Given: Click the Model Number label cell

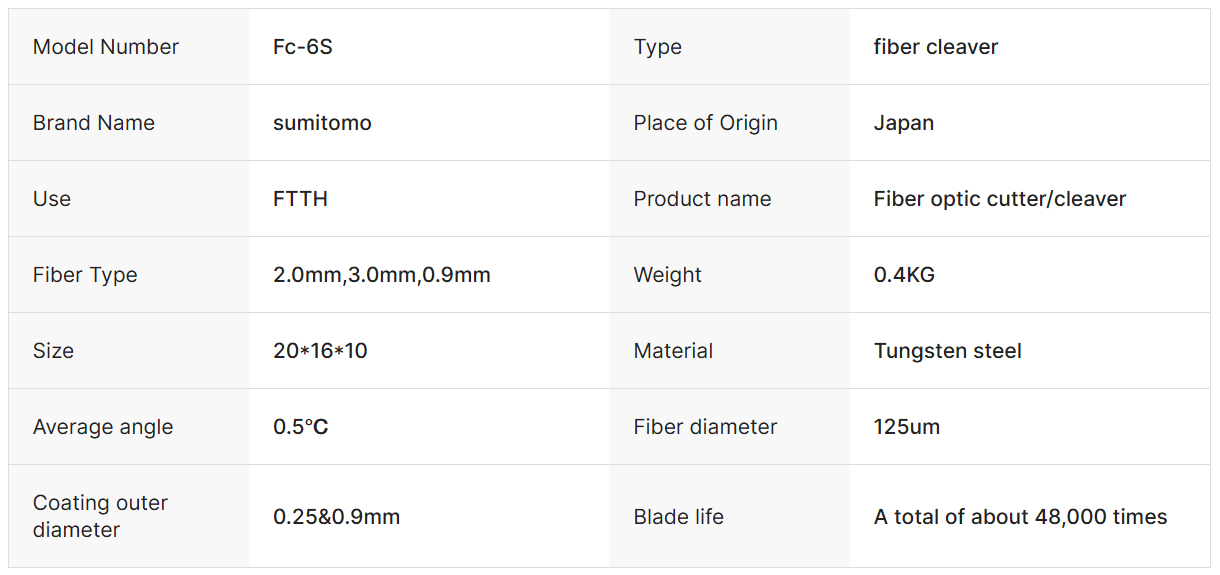Looking at the screenshot, I should tap(106, 47).
